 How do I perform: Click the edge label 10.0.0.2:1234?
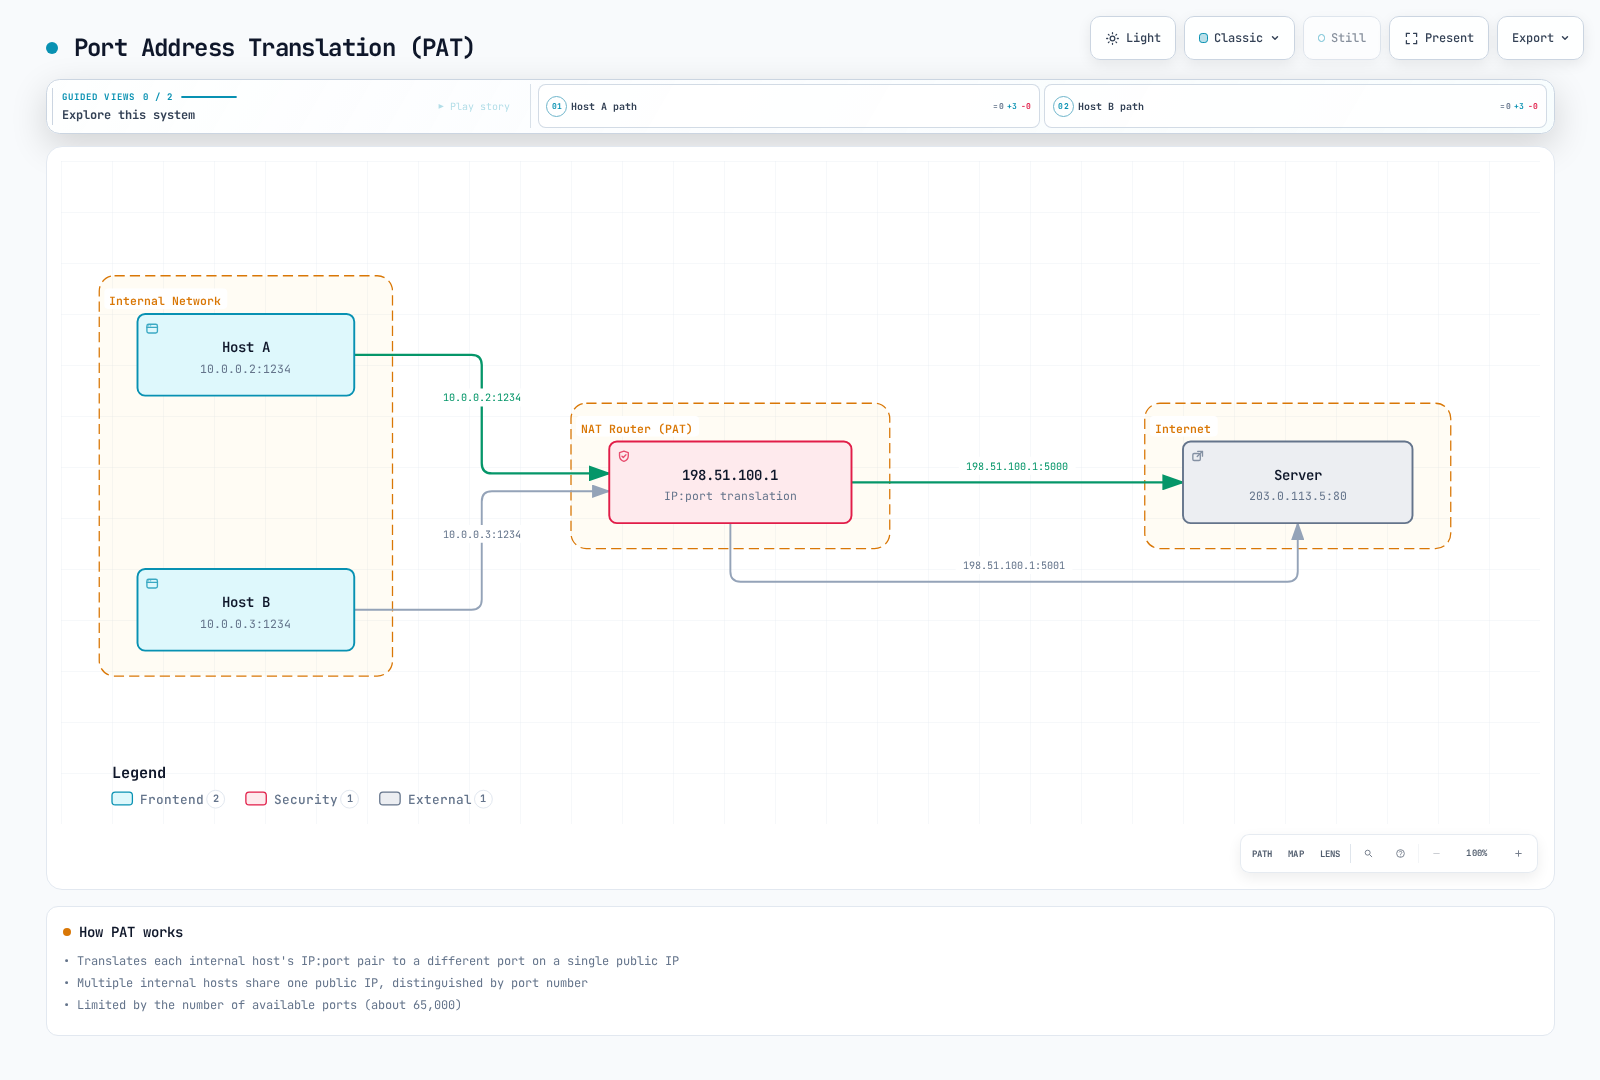482,398
